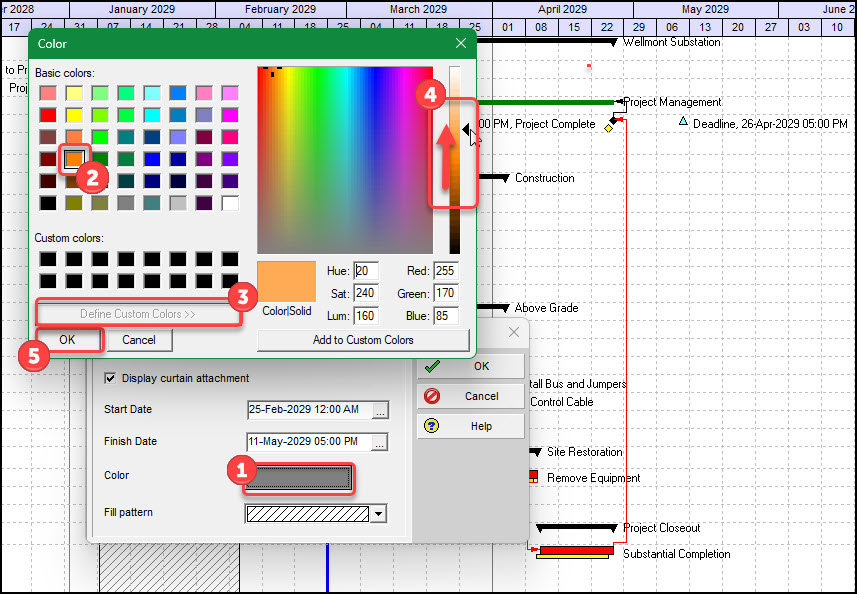The image size is (857, 594).
Task: Click red prohibited icon beside Cancel
Action: [432, 396]
